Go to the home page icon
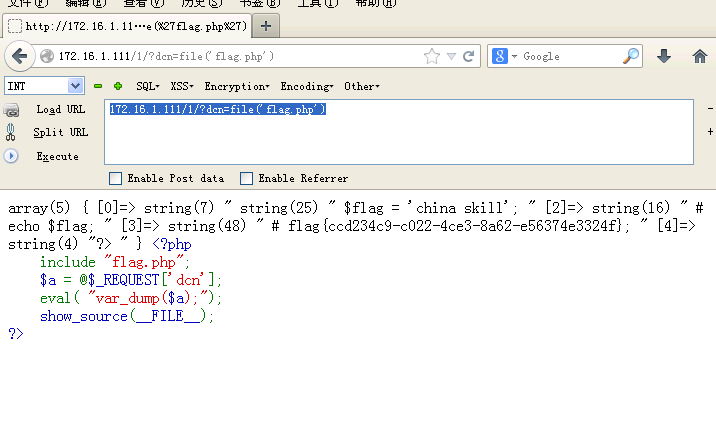 click(700, 56)
